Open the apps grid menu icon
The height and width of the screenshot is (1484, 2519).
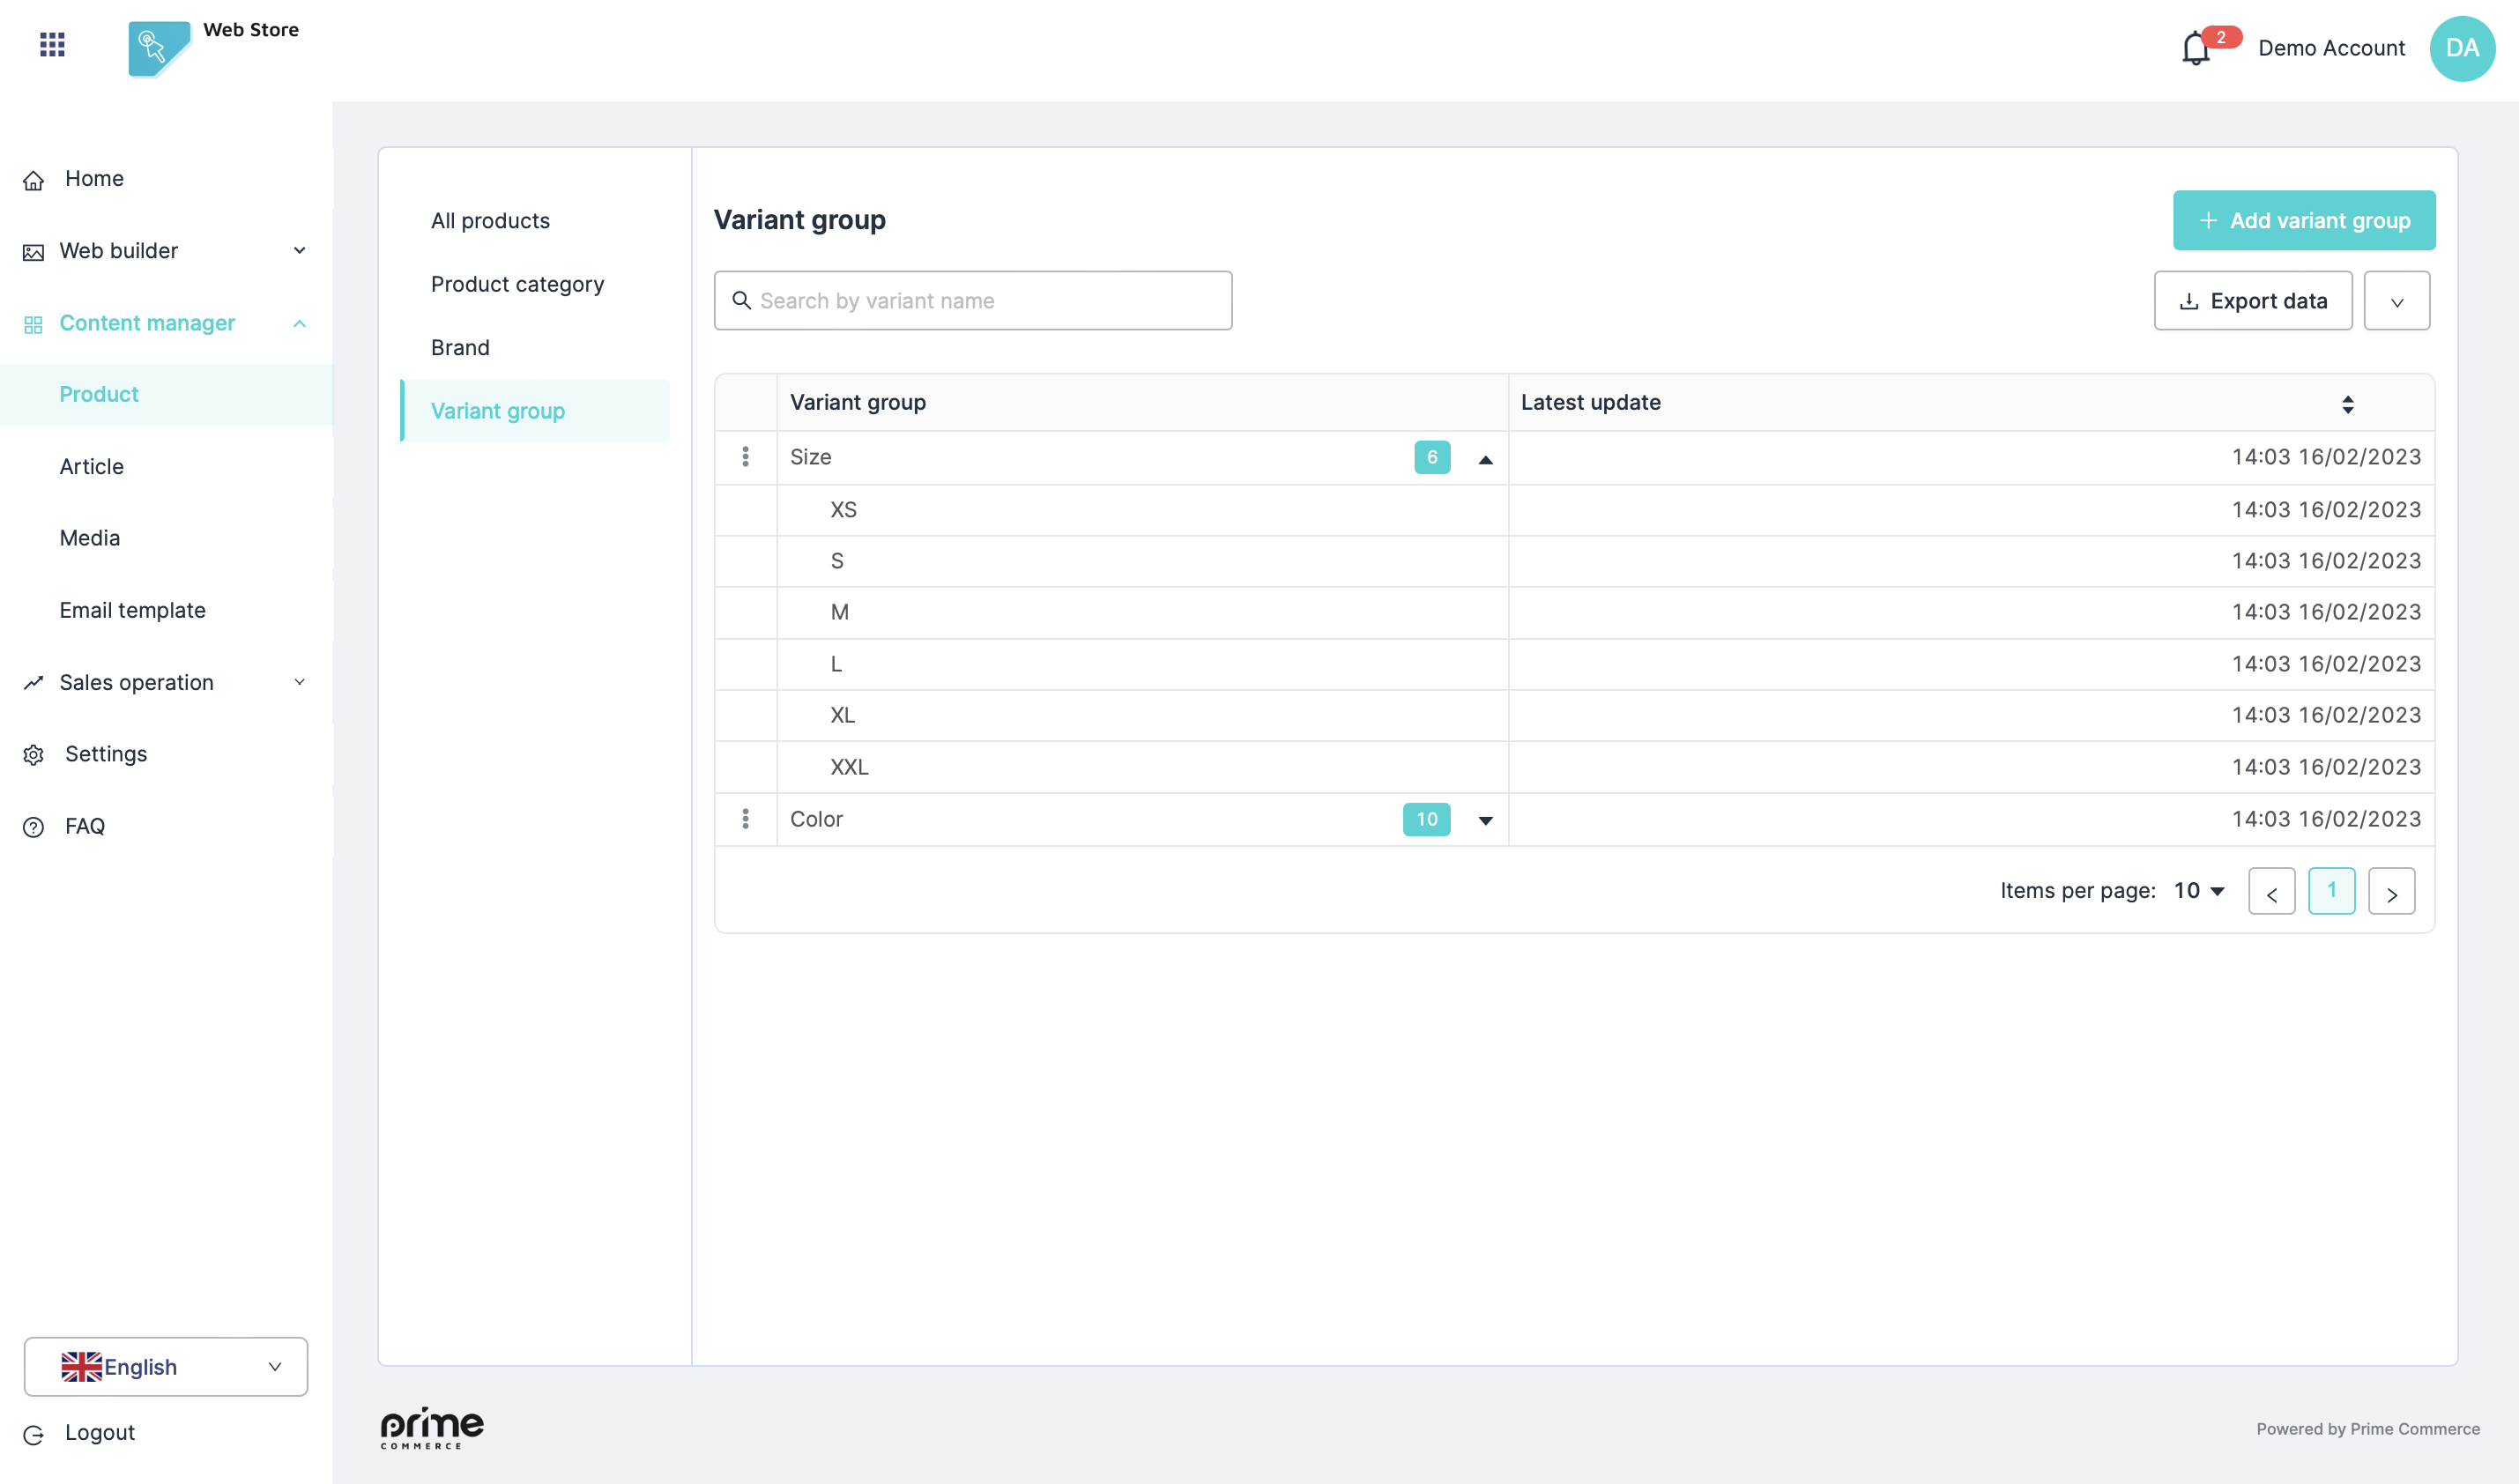click(x=52, y=44)
